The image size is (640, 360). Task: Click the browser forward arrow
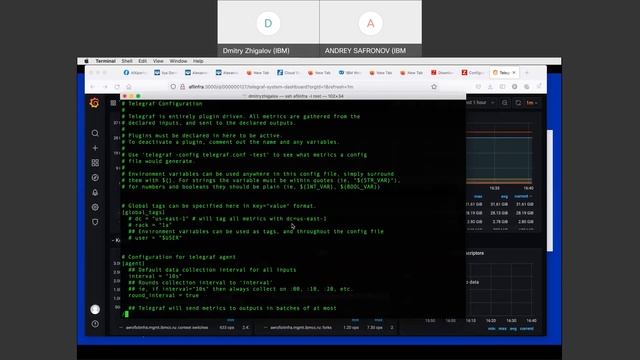[105, 87]
